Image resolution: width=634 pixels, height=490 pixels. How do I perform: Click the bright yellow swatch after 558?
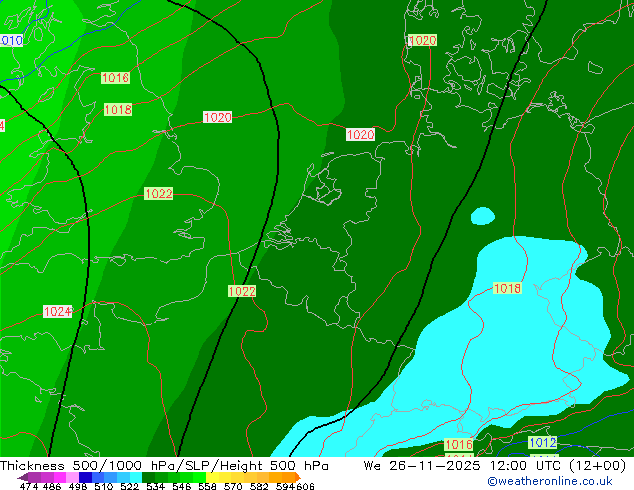[212, 477]
